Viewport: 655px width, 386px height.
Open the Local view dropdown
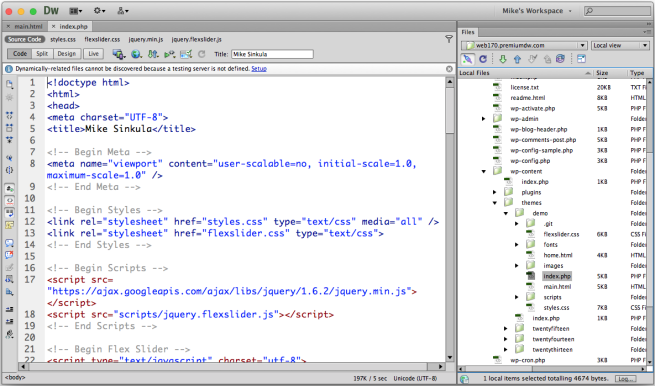pyautogui.click(x=620, y=45)
